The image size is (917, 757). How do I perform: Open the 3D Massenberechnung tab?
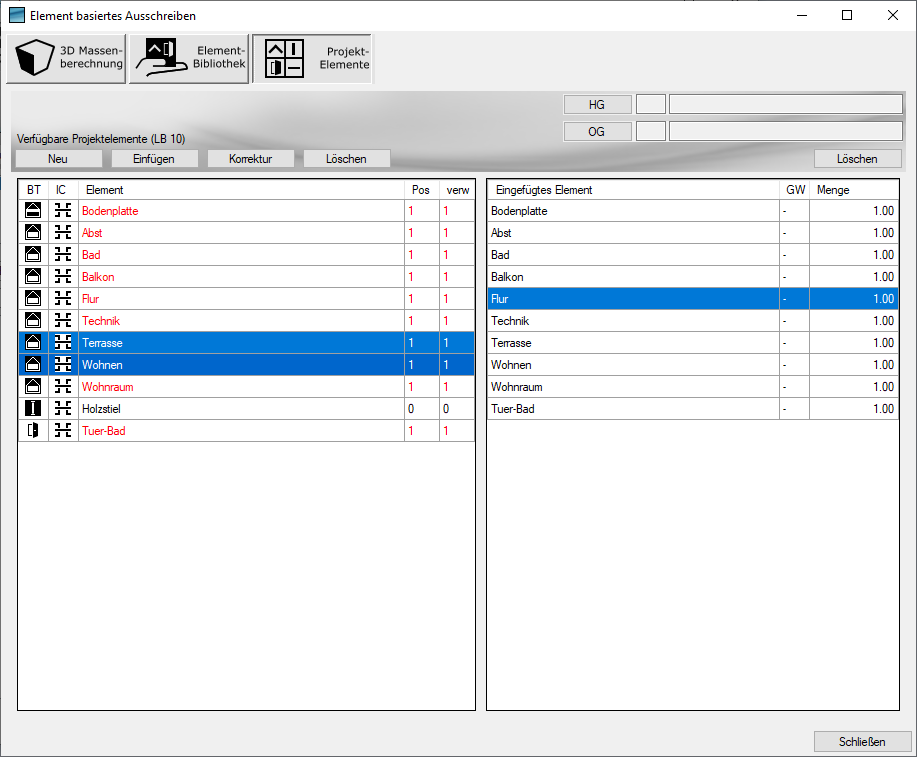pos(66,59)
